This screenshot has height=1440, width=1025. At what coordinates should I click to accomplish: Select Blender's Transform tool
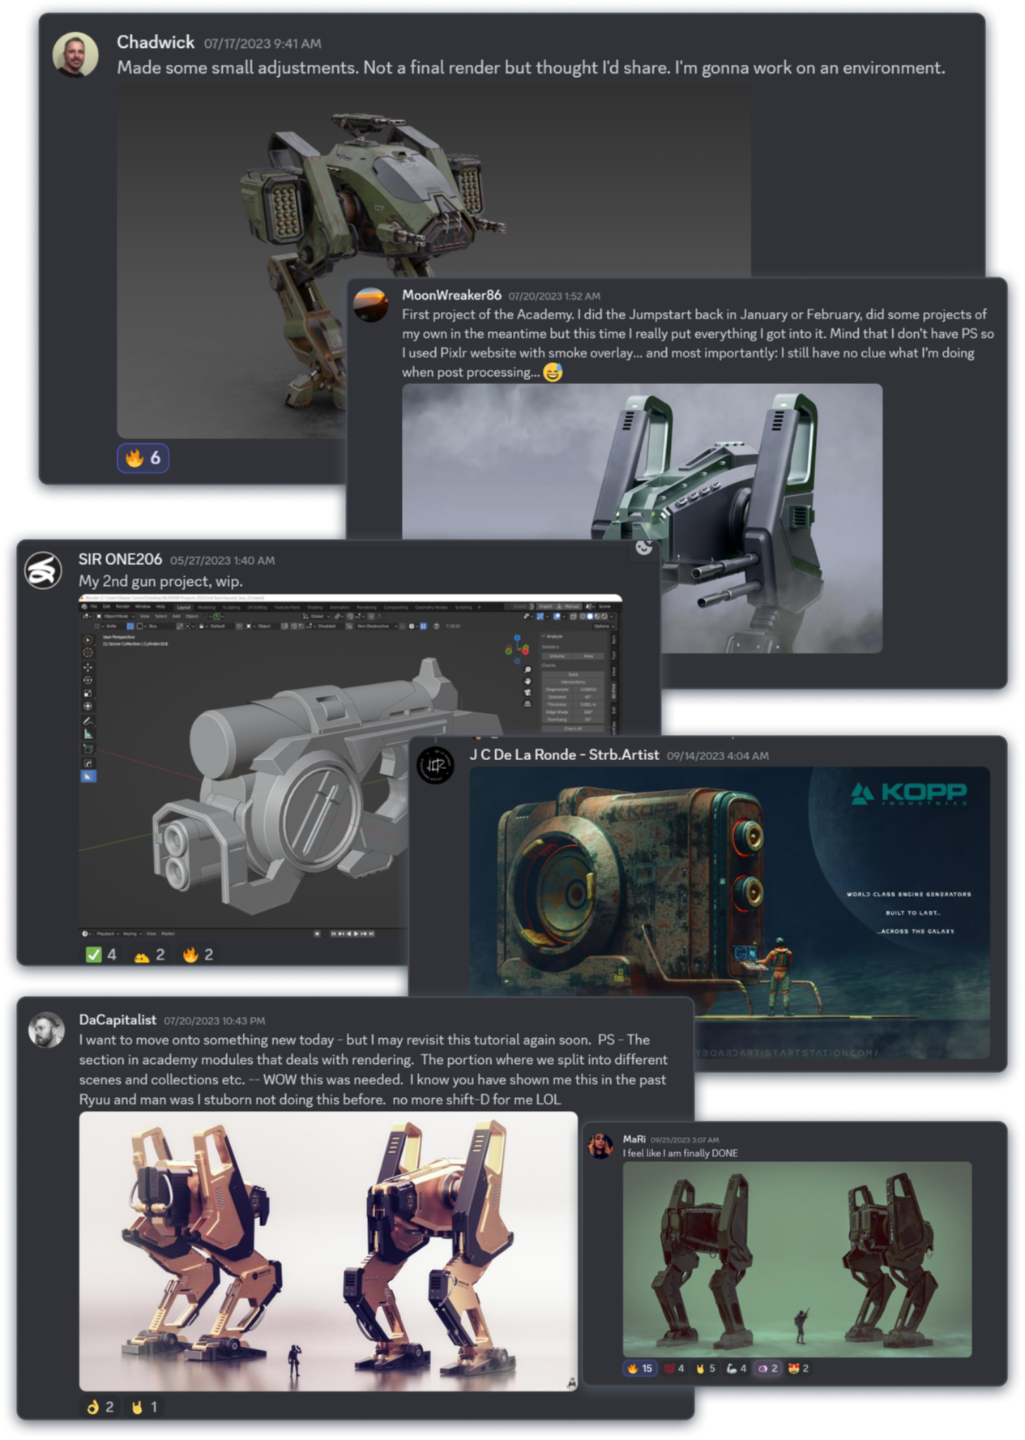coord(88,706)
